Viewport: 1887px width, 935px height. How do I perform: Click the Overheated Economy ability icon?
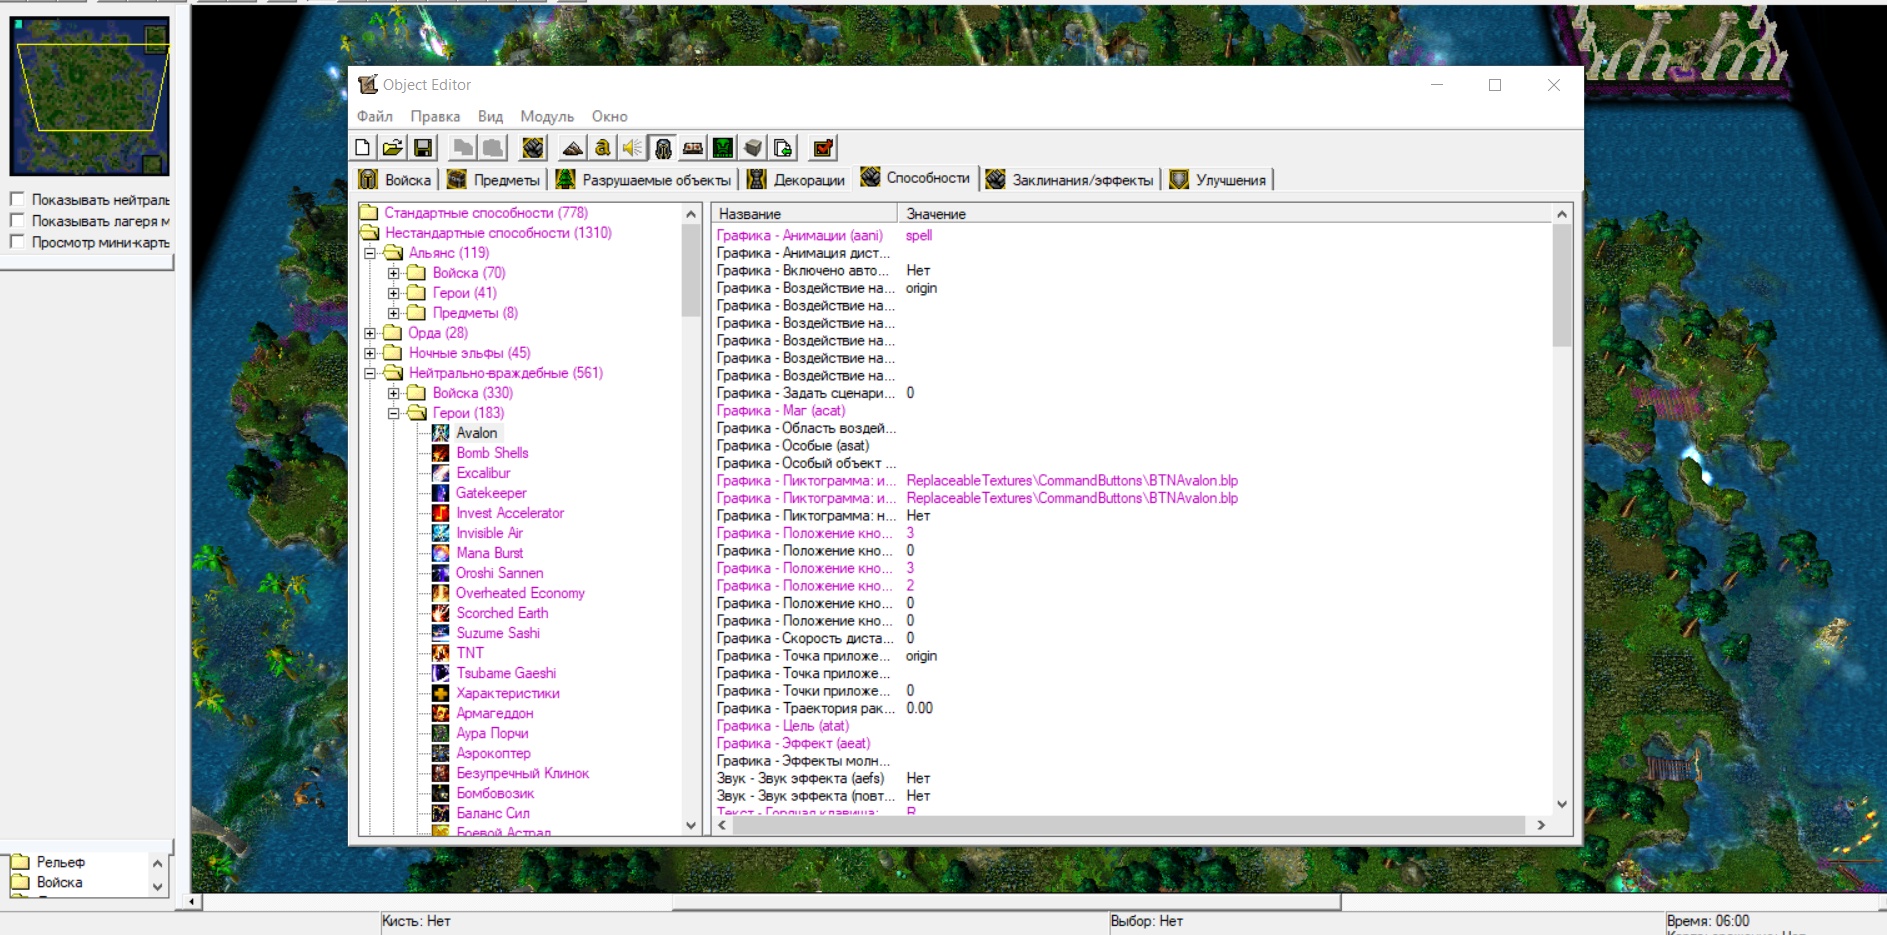pos(440,593)
